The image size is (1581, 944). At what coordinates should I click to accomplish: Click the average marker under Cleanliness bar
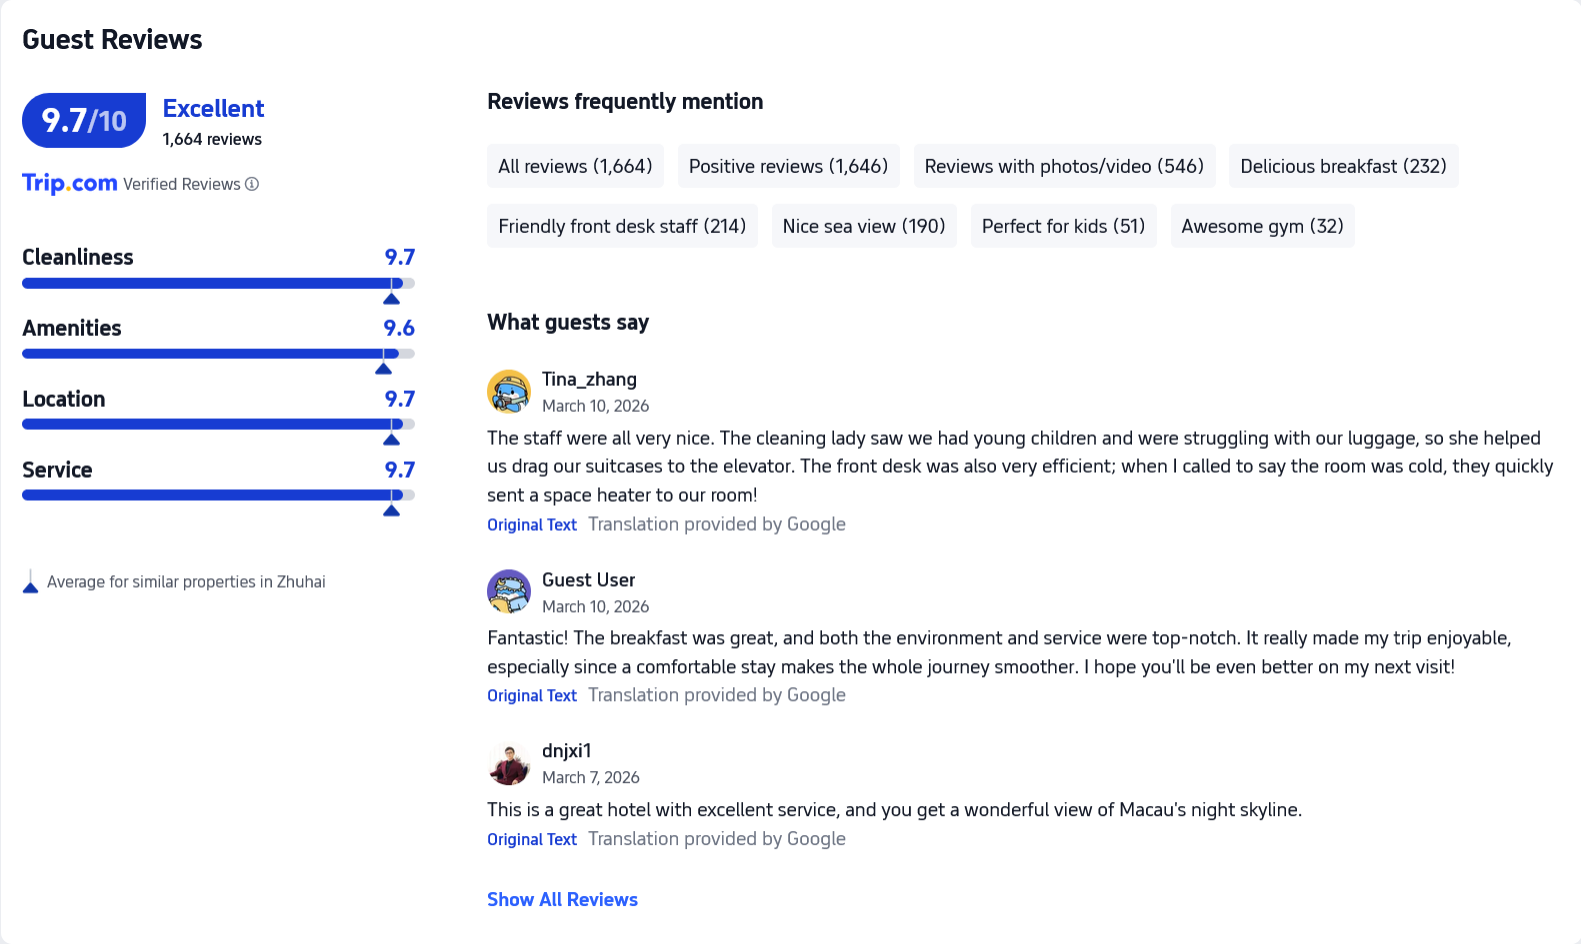(x=391, y=298)
